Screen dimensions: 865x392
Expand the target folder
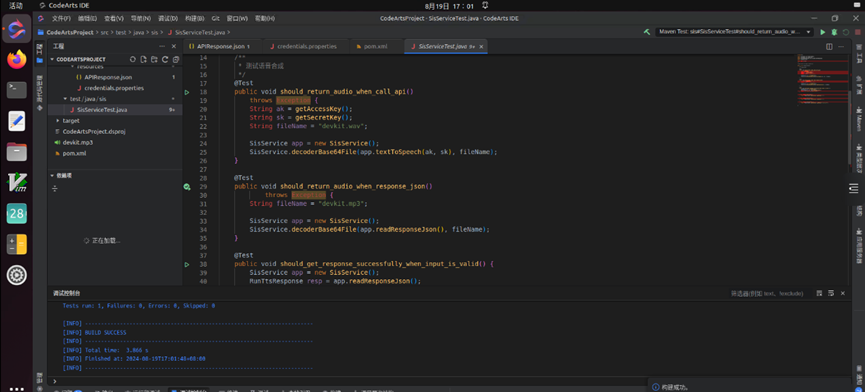click(x=58, y=120)
